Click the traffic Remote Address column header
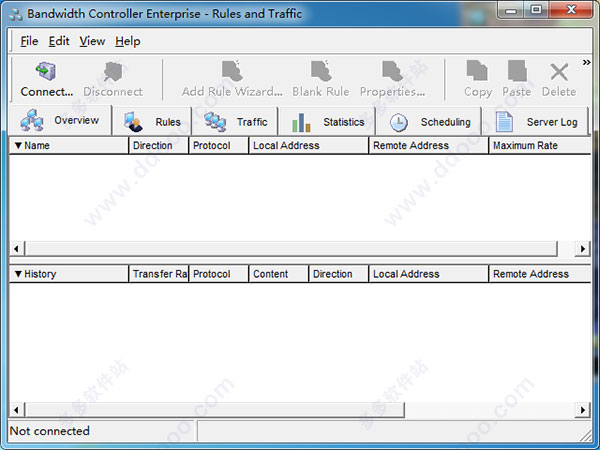 click(x=540, y=274)
